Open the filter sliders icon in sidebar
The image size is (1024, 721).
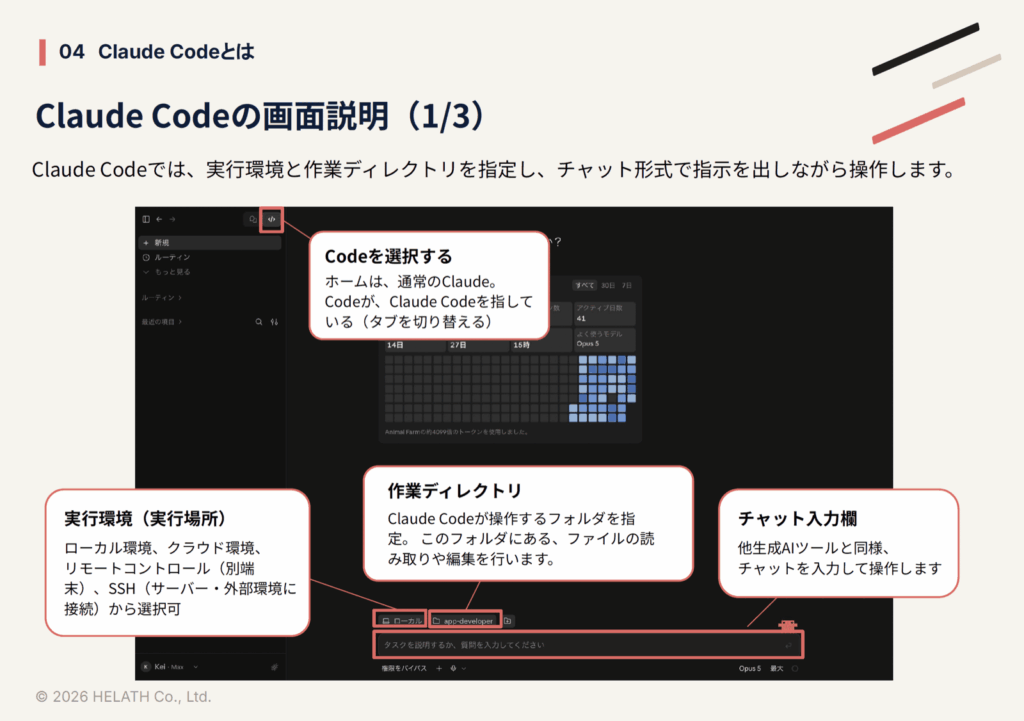click(274, 322)
